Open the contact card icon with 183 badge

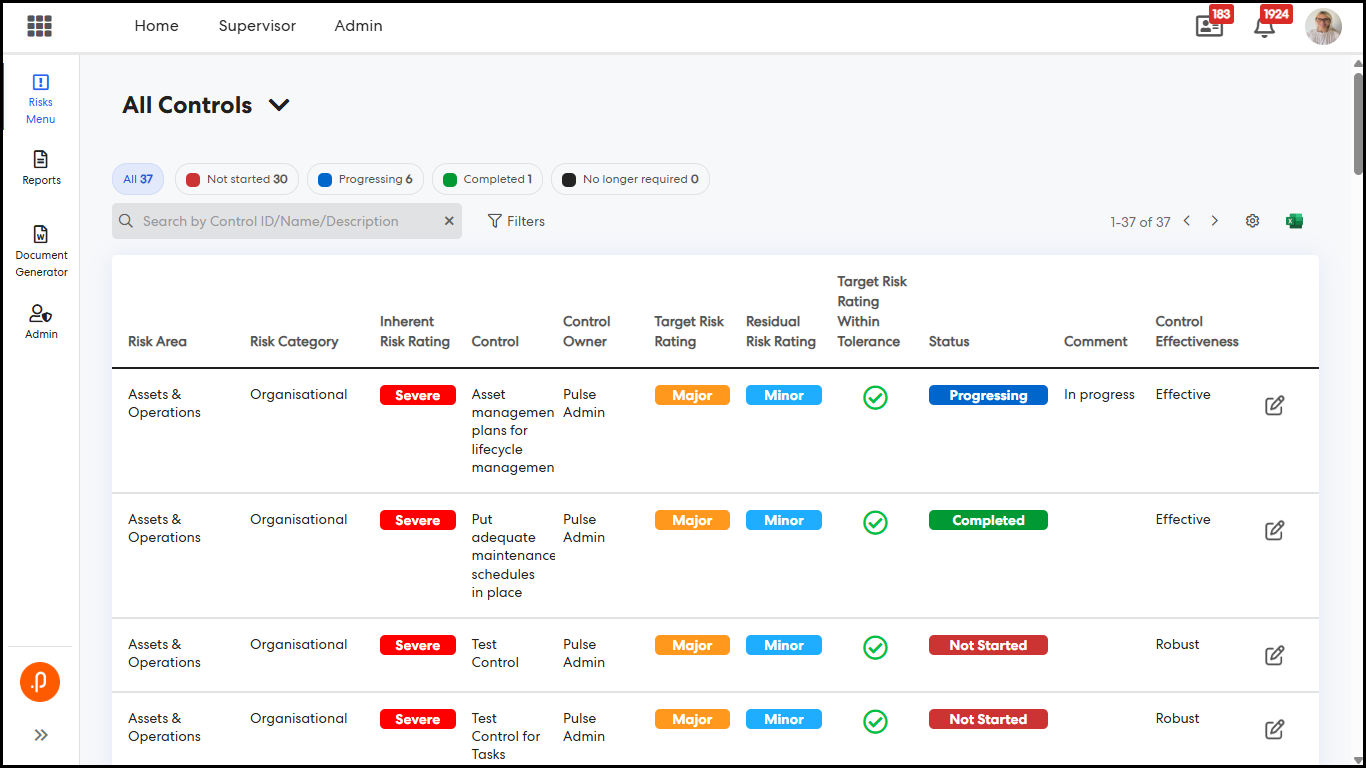(1209, 27)
